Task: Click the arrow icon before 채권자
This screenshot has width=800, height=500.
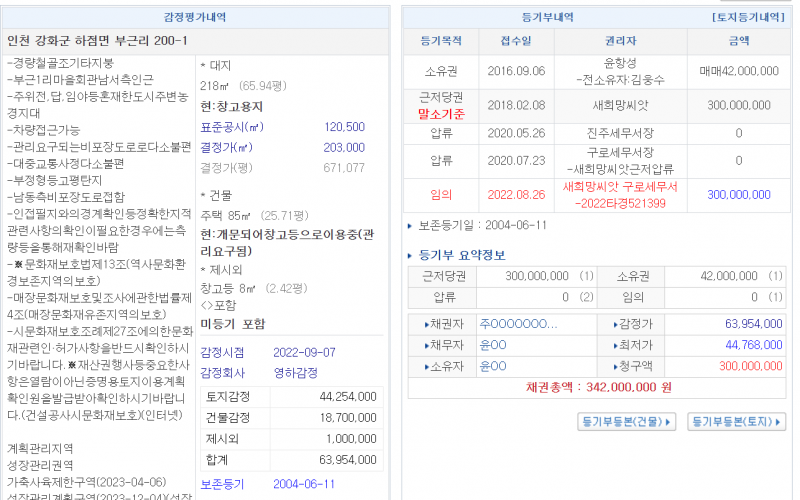Action: click(425, 325)
